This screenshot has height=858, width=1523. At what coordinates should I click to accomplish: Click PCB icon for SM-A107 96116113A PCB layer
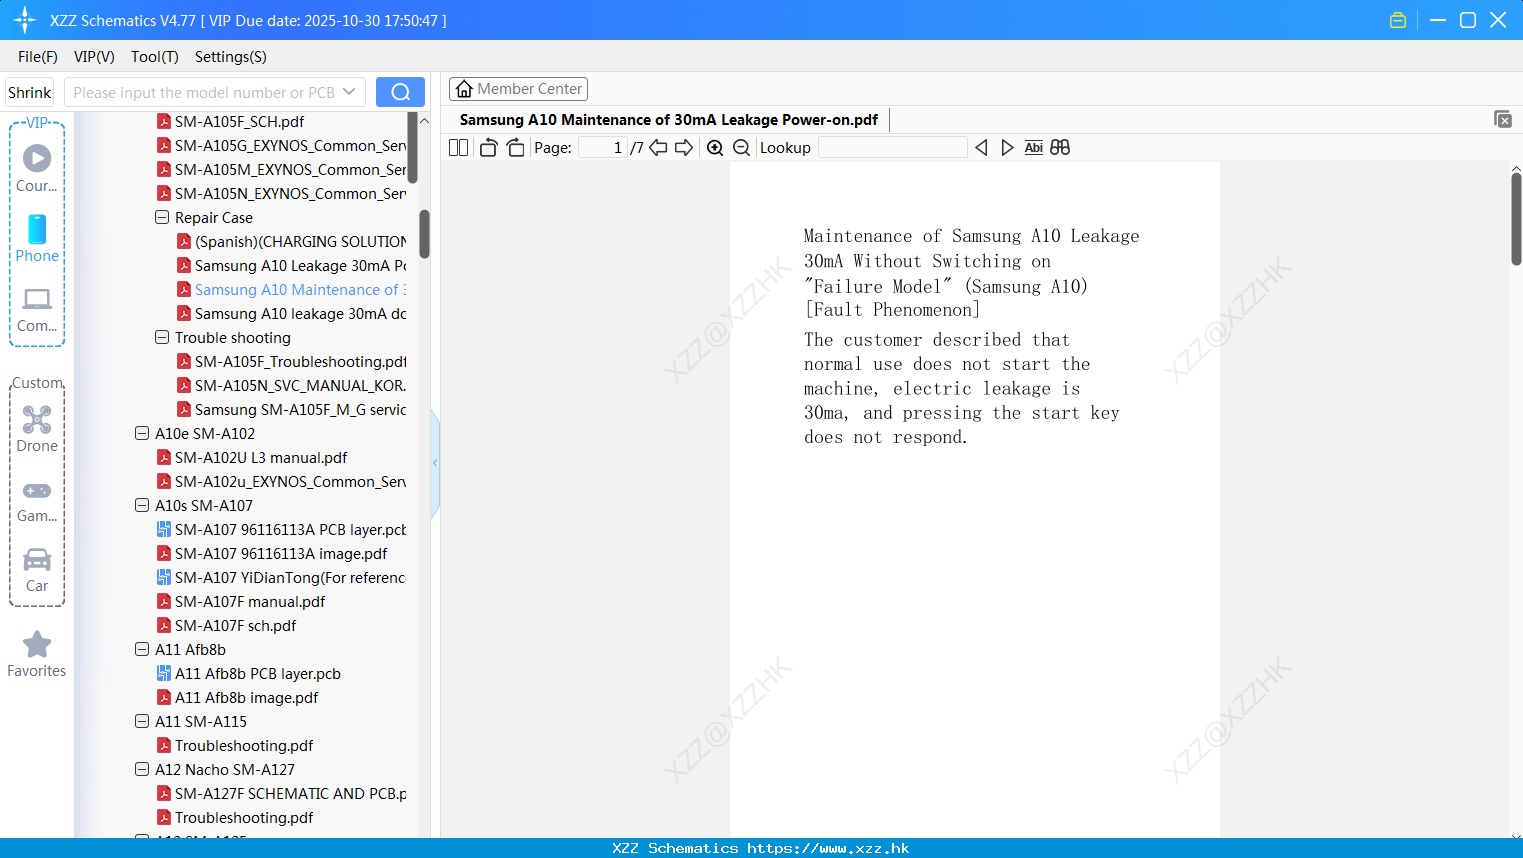164,529
